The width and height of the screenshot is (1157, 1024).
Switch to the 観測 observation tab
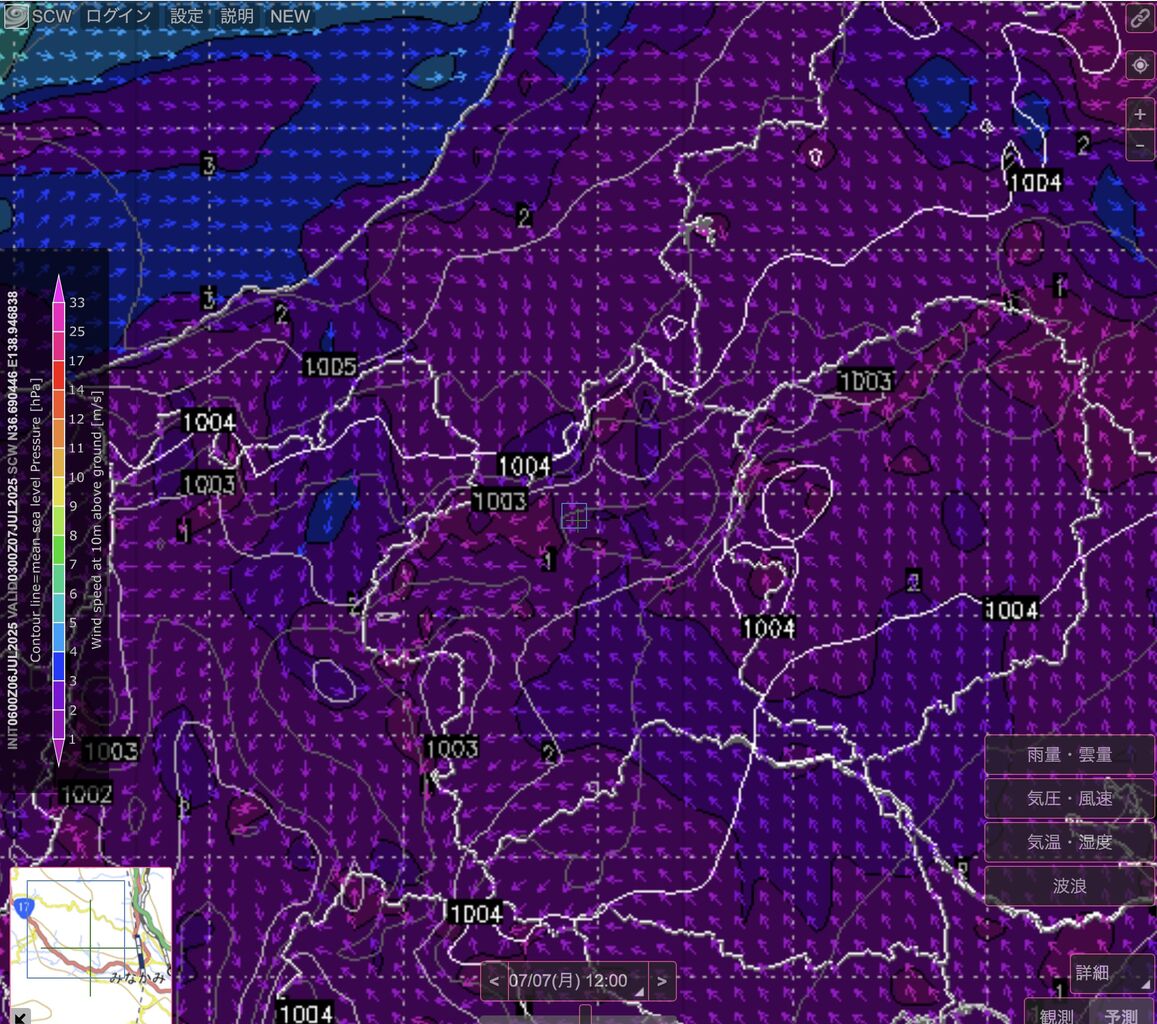tap(1056, 1014)
